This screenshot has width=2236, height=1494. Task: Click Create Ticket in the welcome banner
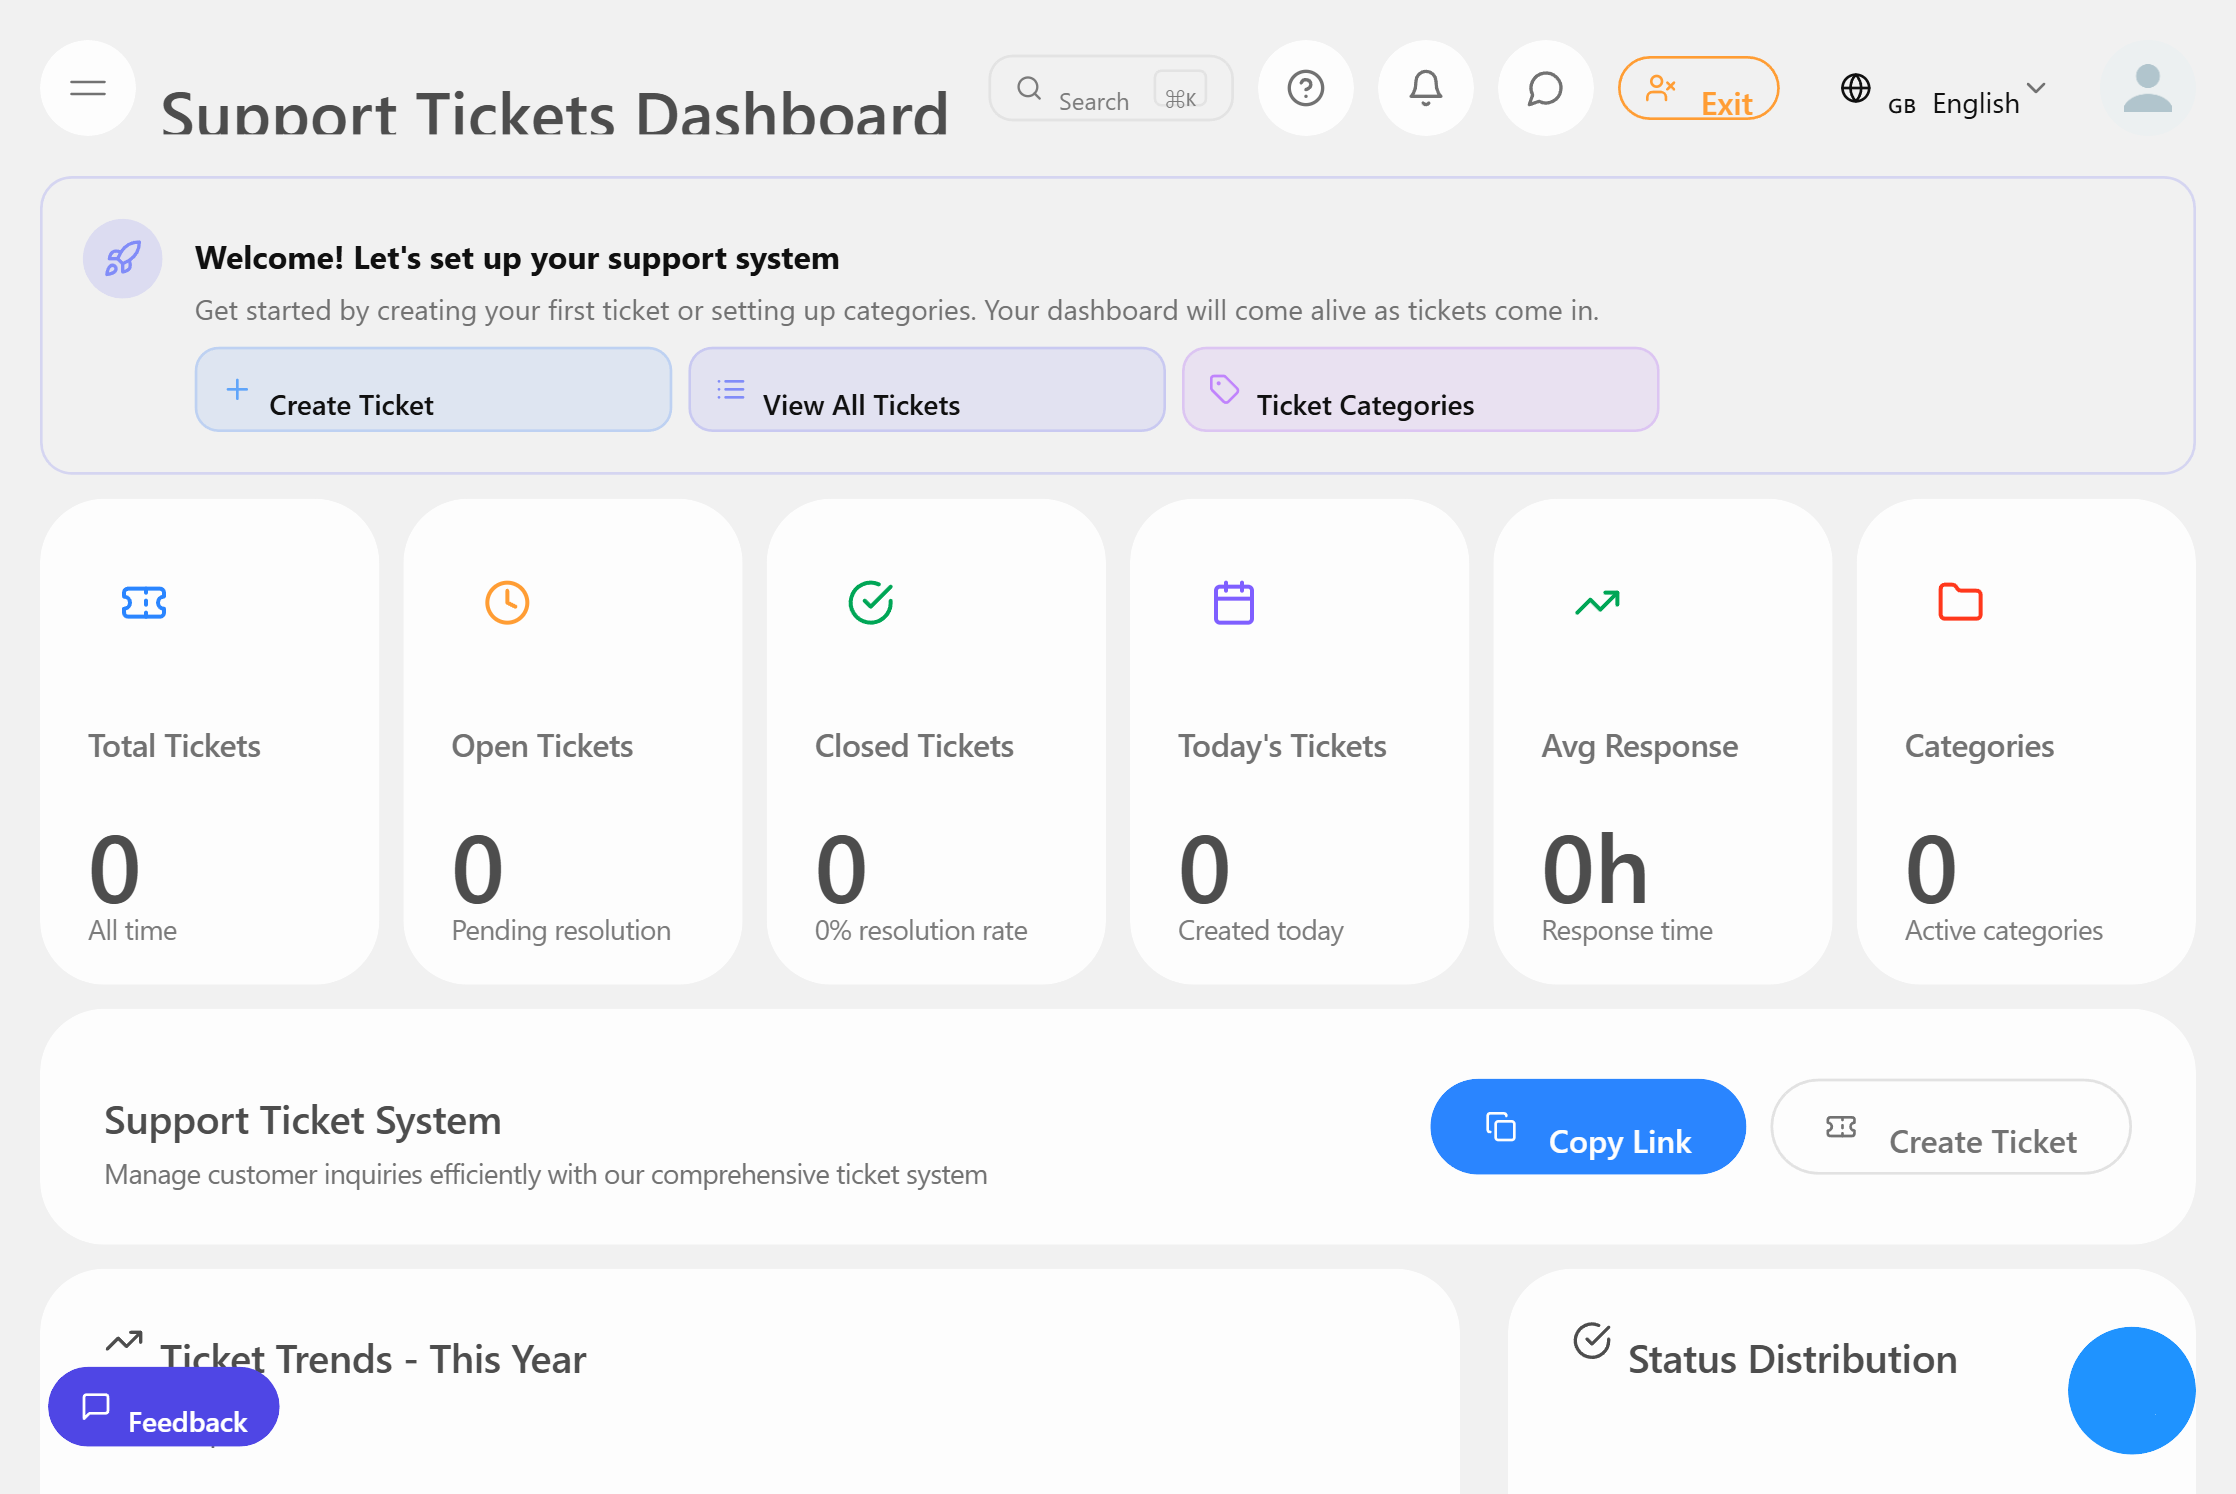[432, 390]
